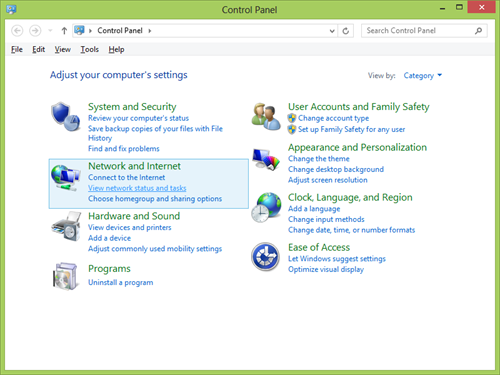Click Connect to the Internet

click(x=127, y=178)
